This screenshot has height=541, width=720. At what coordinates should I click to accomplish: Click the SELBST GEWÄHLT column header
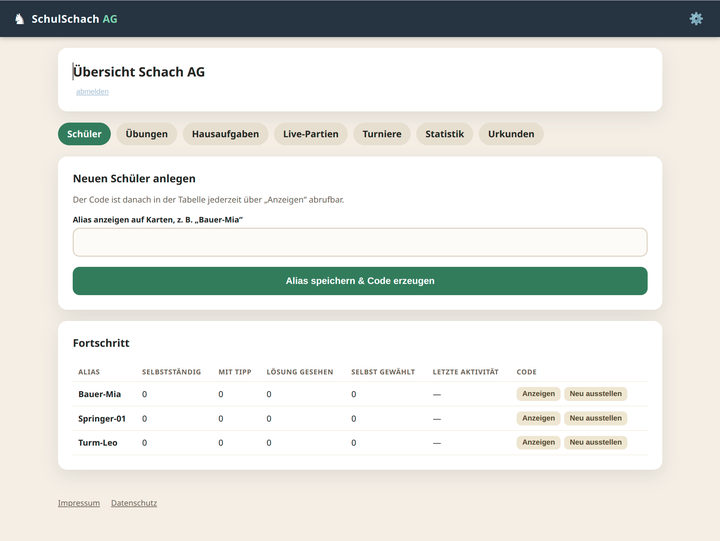tap(383, 372)
